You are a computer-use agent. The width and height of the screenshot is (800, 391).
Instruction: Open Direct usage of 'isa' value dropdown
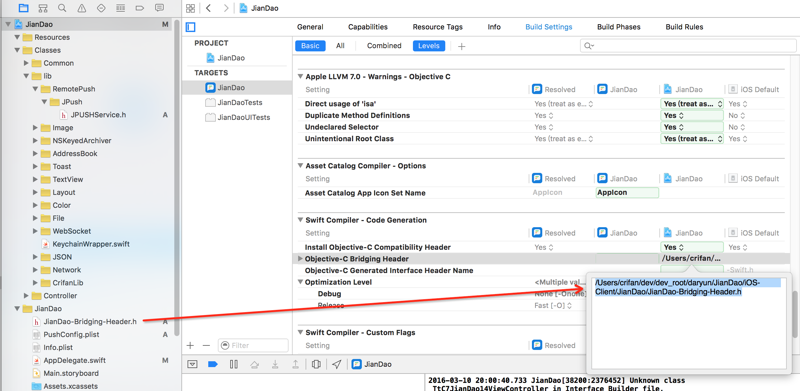pyautogui.click(x=691, y=104)
